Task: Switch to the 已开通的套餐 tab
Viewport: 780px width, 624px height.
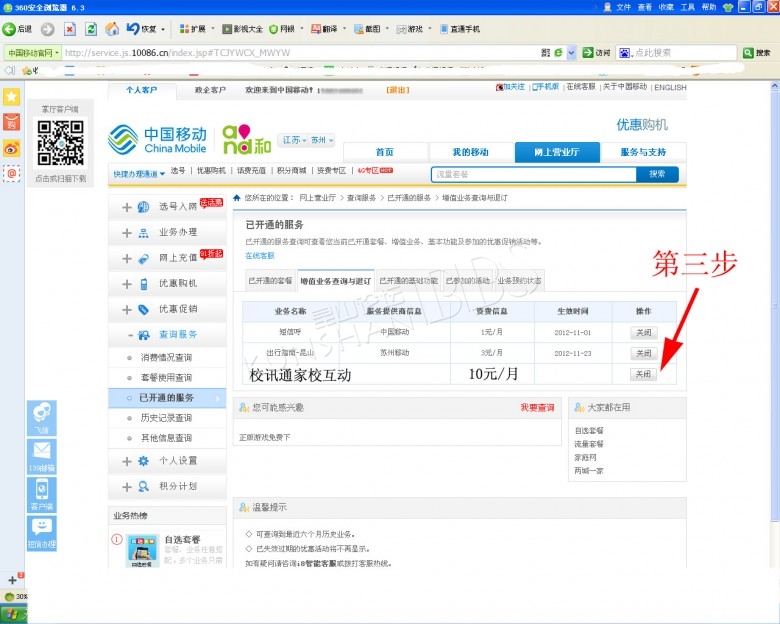Action: (x=271, y=281)
